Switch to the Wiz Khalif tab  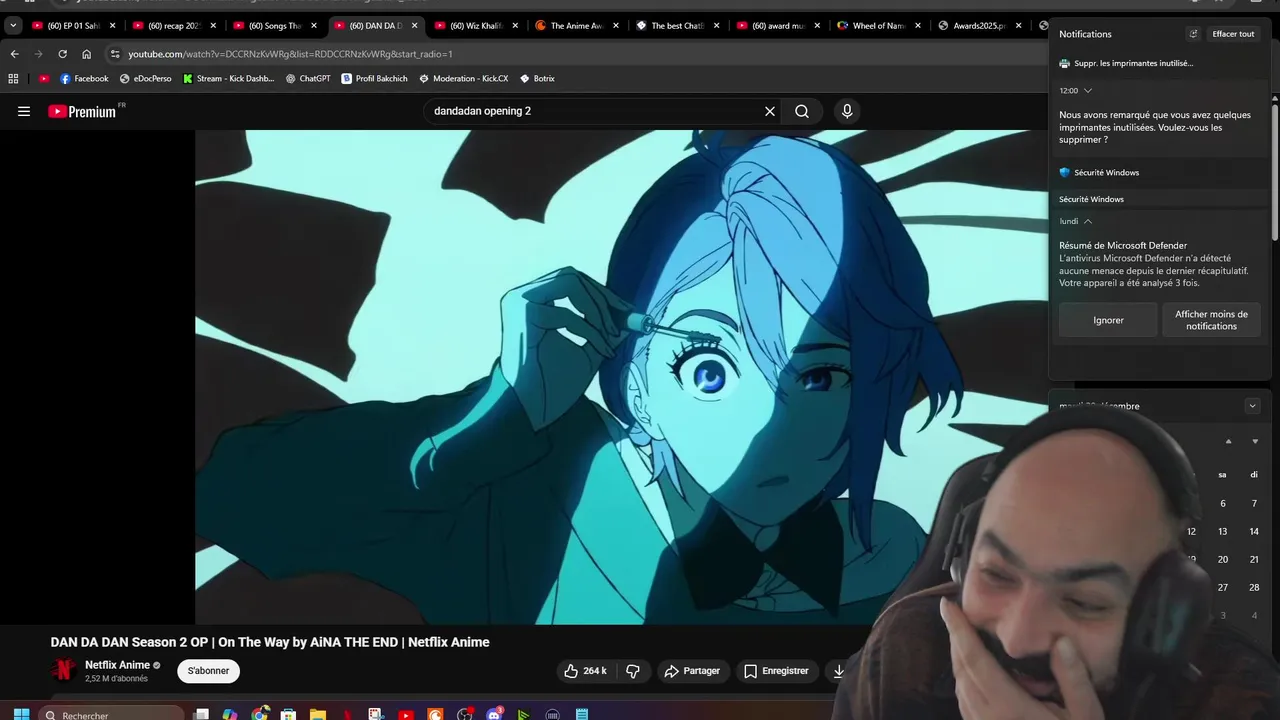tap(477, 26)
